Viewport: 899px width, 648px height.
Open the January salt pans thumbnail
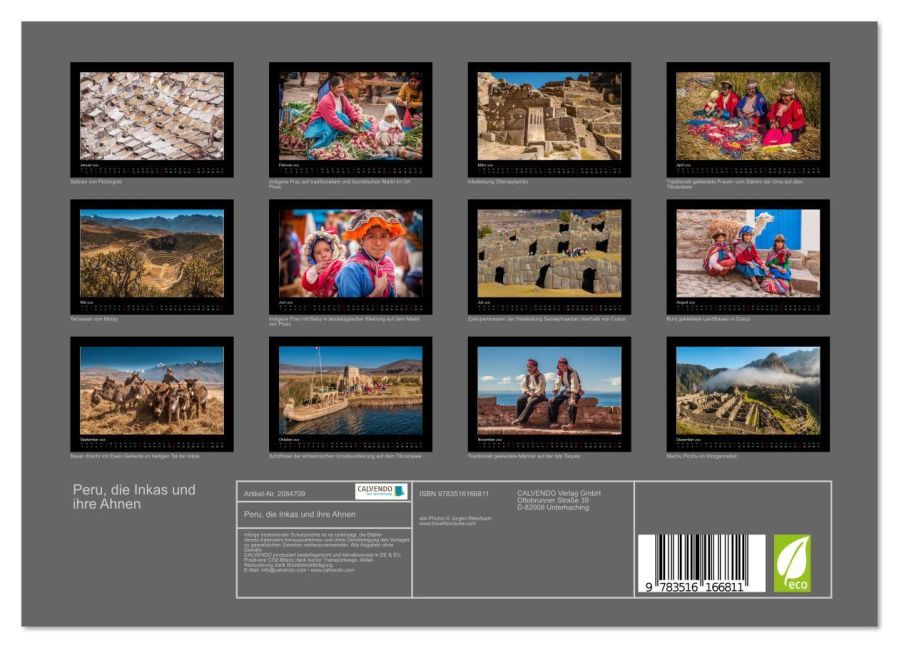click(x=152, y=119)
